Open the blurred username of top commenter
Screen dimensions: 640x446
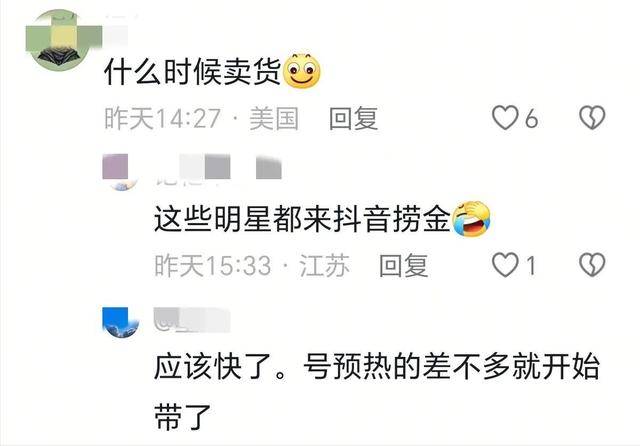click(x=118, y=29)
